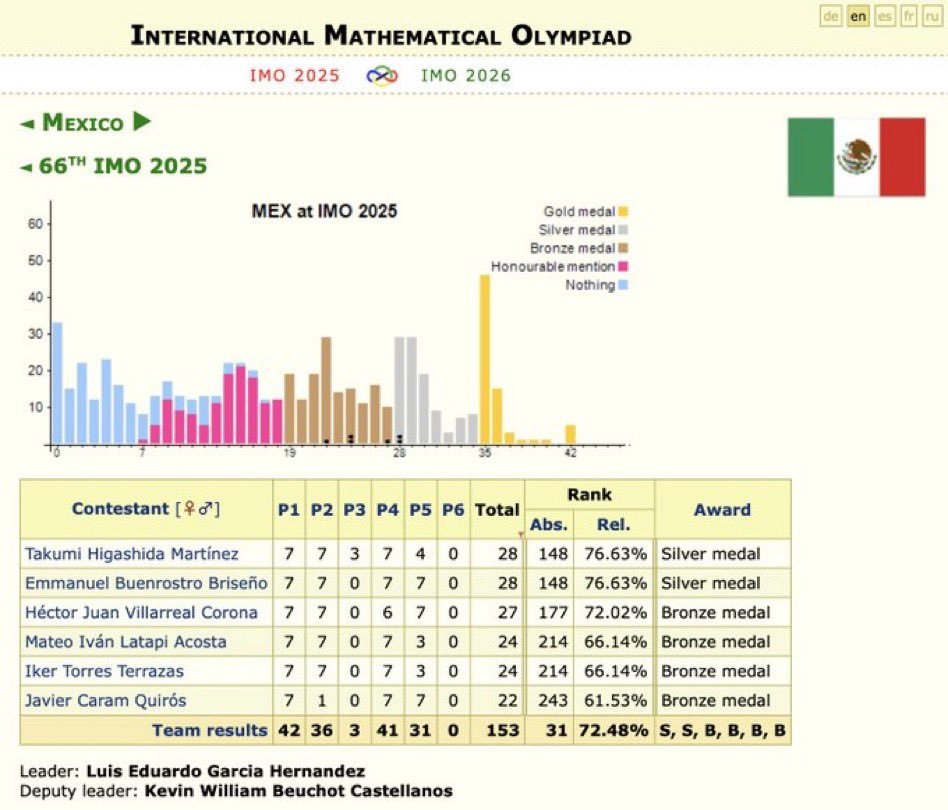Image resolution: width=948 pixels, height=810 pixels.
Task: Open Takumi Higashida Martínez profile
Action: tap(132, 554)
